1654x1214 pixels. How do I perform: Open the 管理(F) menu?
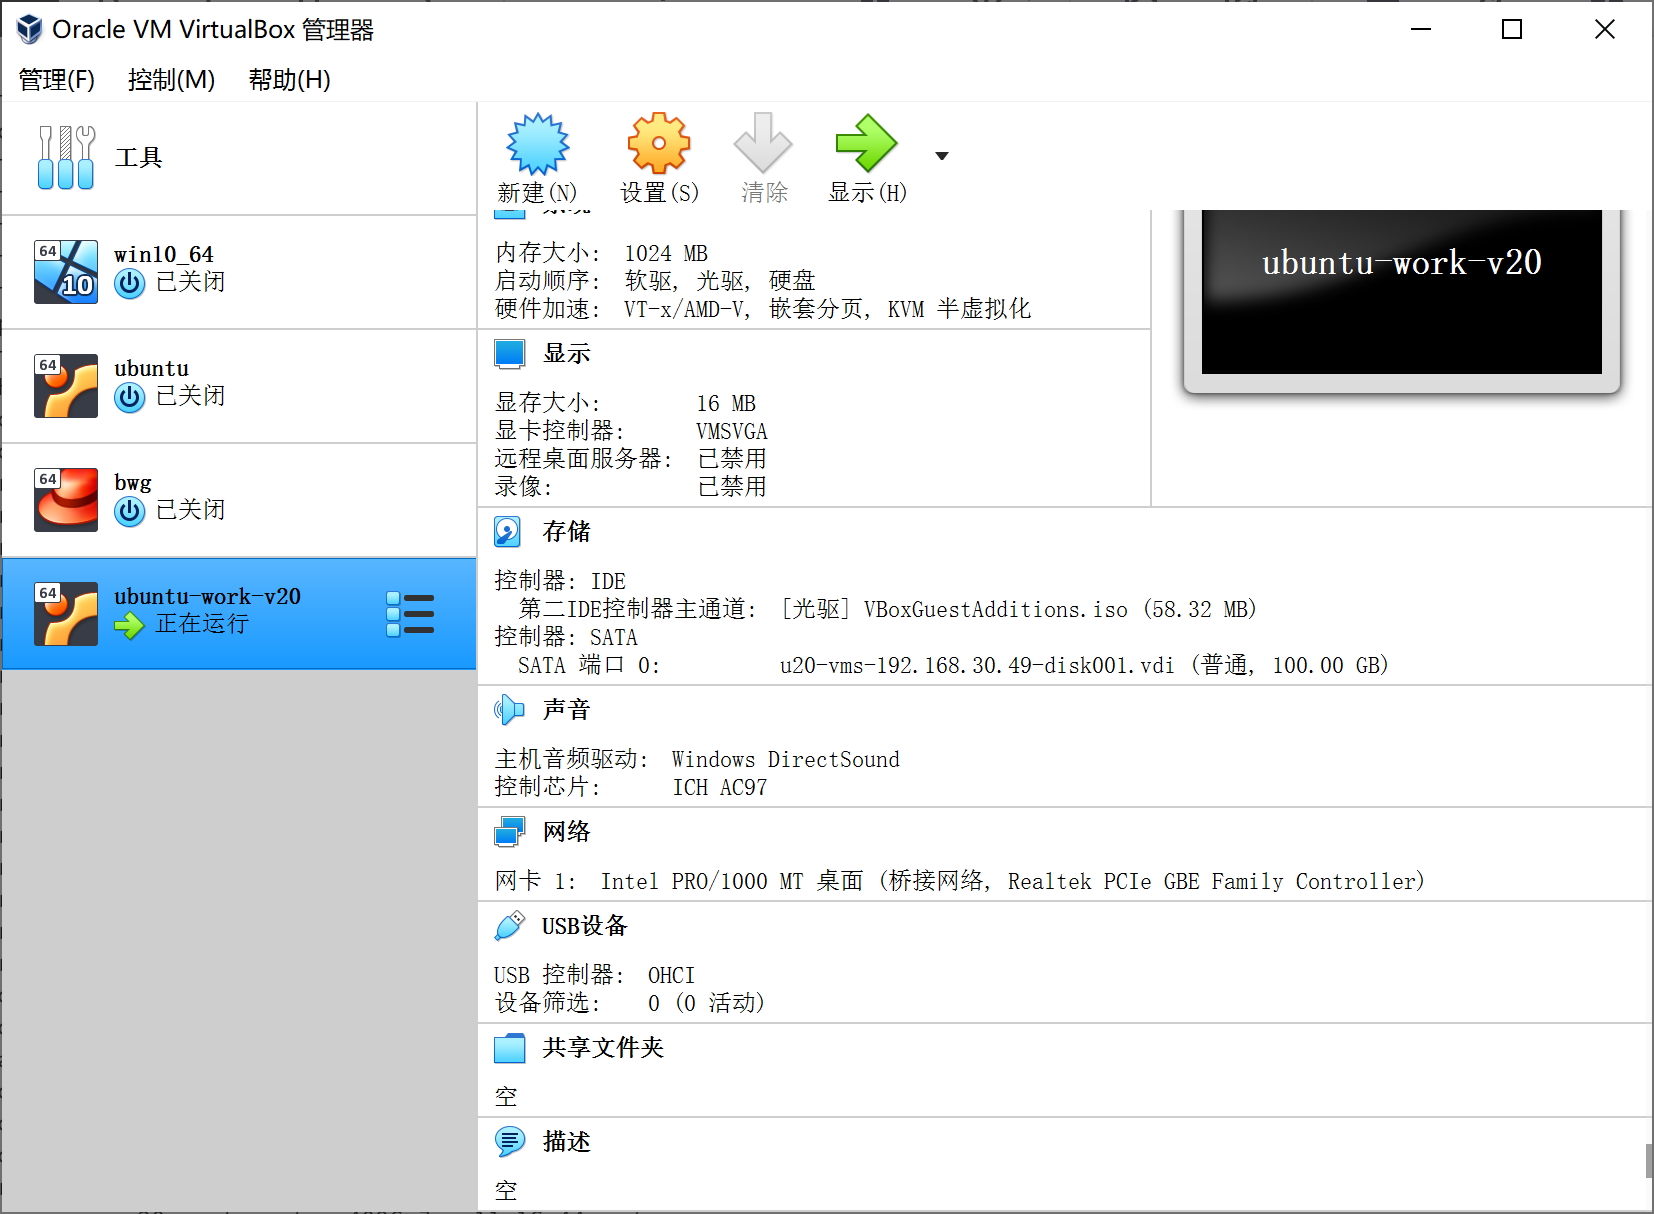[55, 80]
